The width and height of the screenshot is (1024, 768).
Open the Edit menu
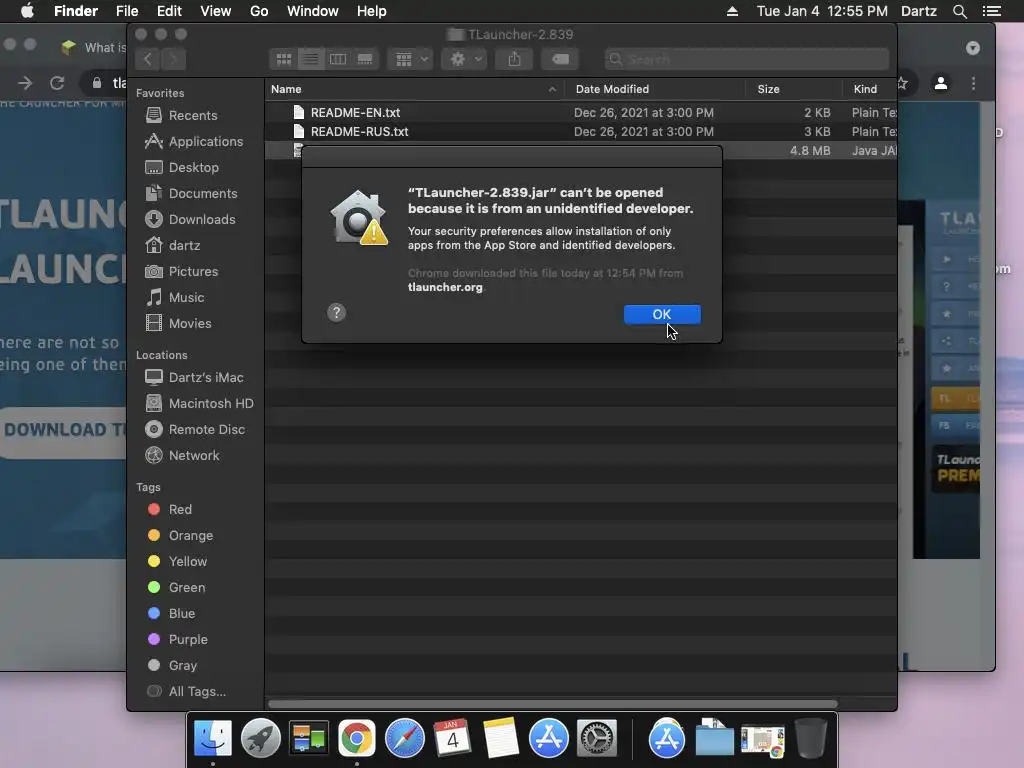[x=169, y=11]
